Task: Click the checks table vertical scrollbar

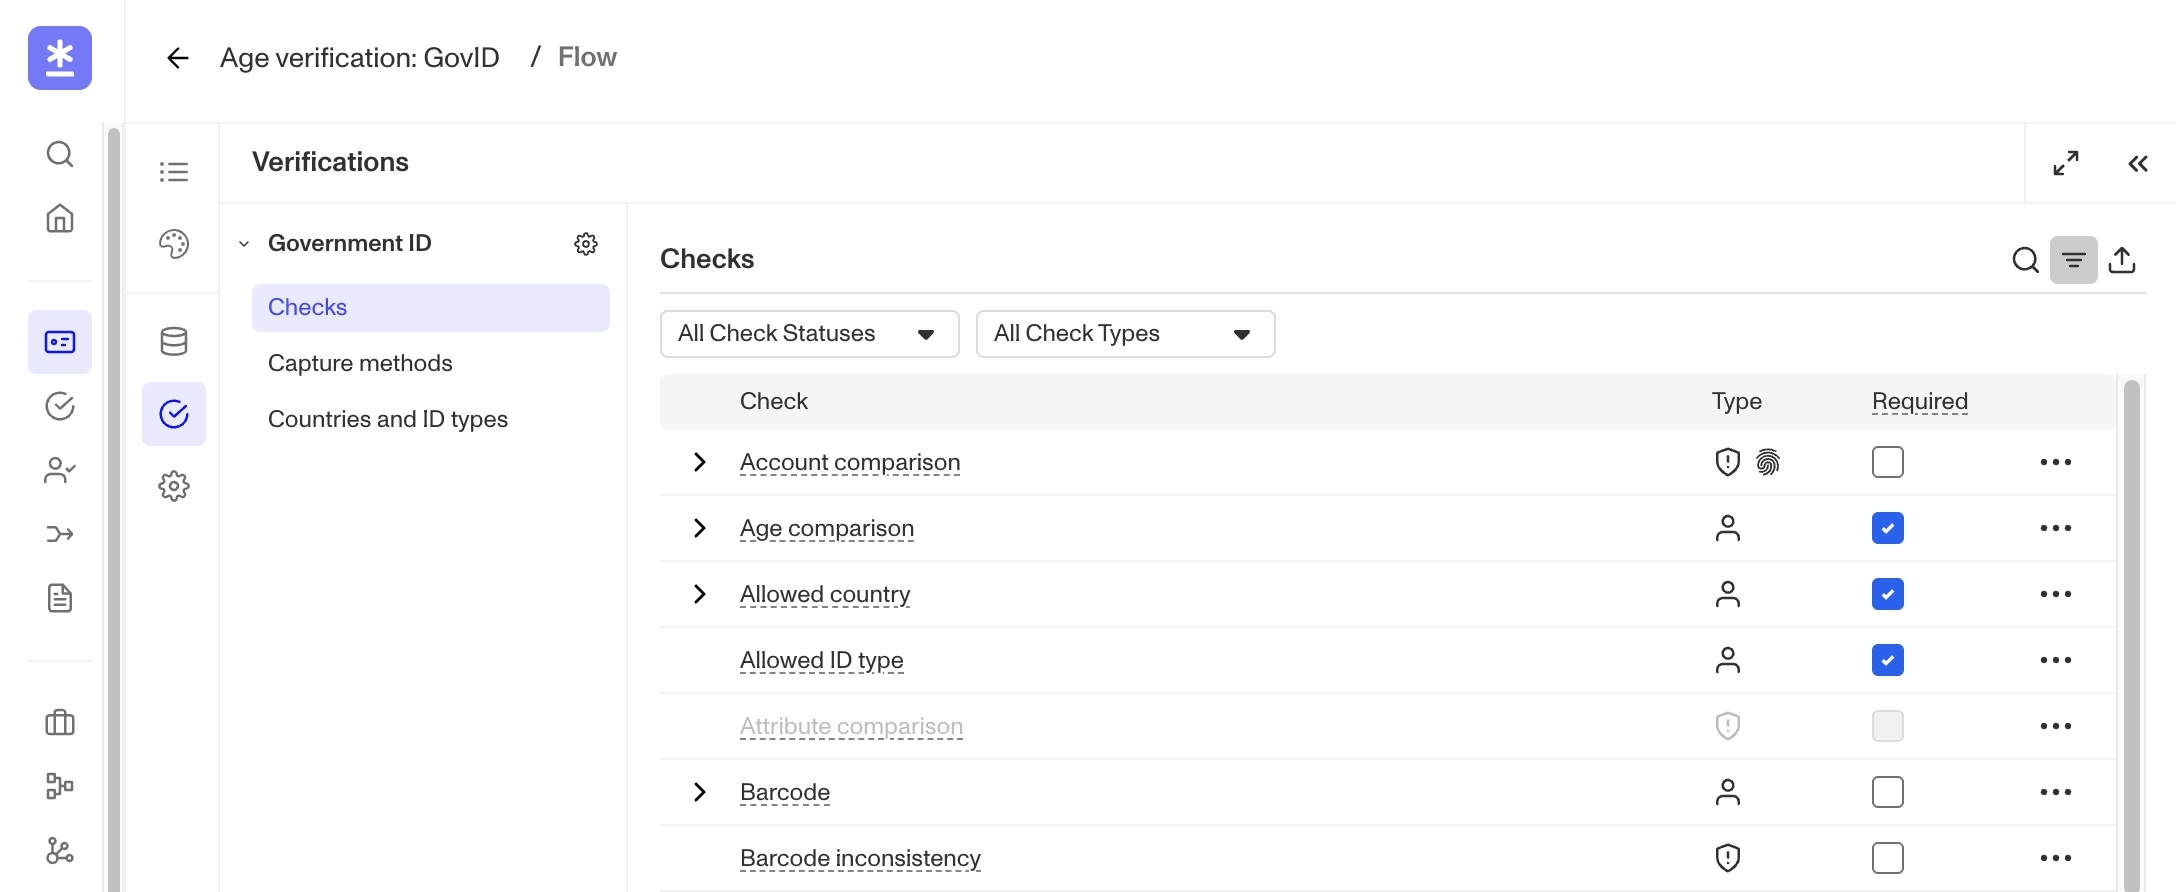Action: [x=2131, y=630]
